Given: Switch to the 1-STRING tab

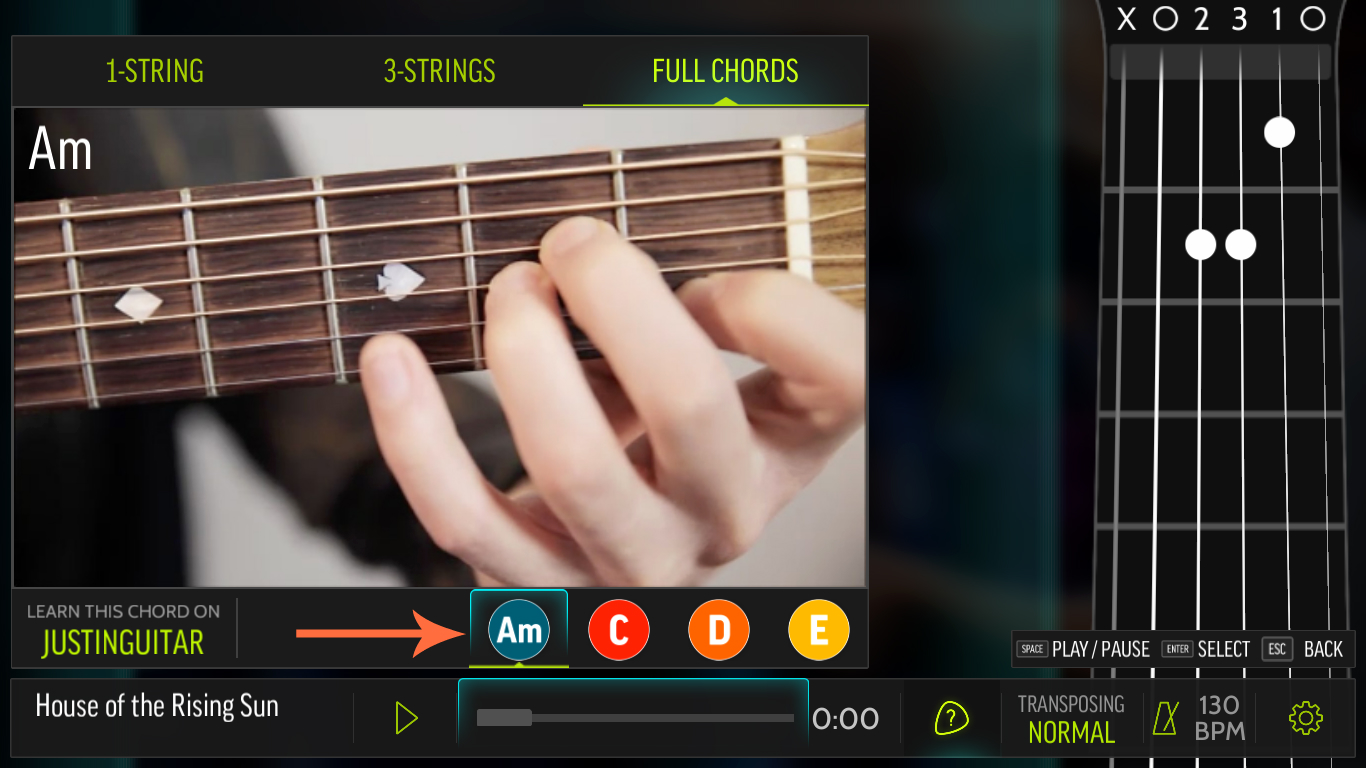Looking at the screenshot, I should [155, 71].
